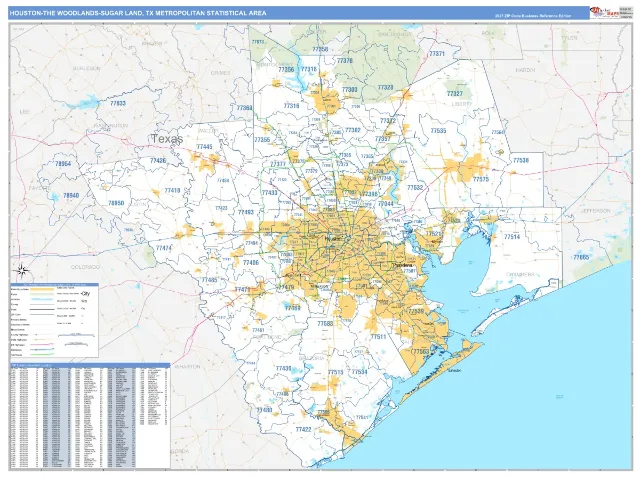
Task: Click ZIP code label 77474
Action: pyautogui.click(x=164, y=248)
